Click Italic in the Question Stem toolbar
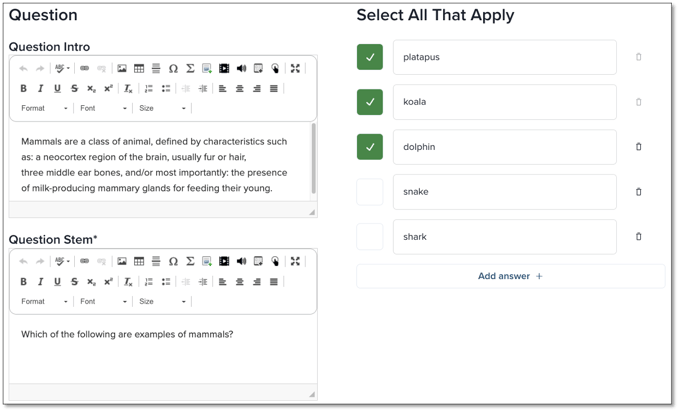The height and width of the screenshot is (411, 679). pos(40,282)
